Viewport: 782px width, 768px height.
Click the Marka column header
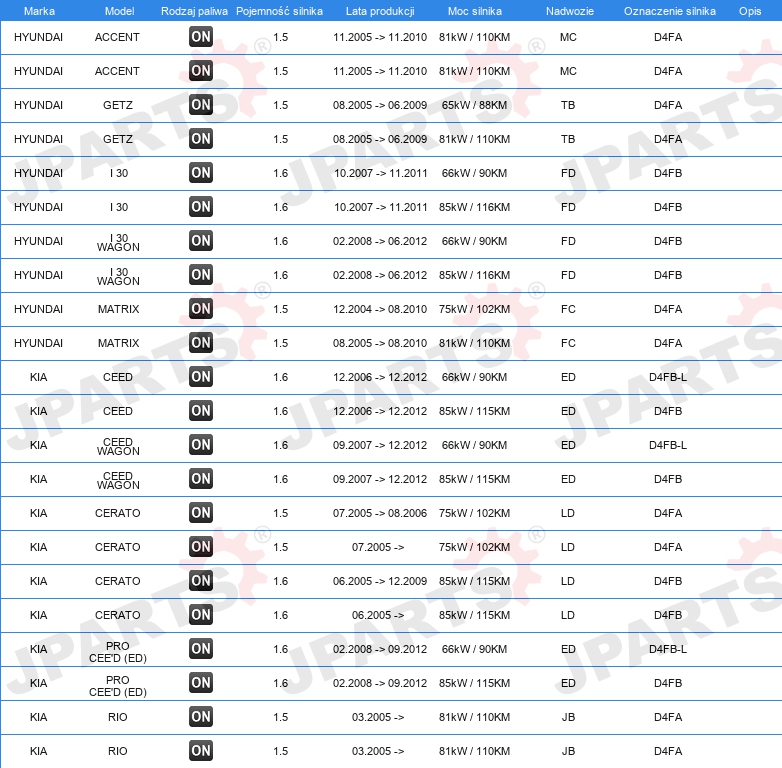point(39,11)
